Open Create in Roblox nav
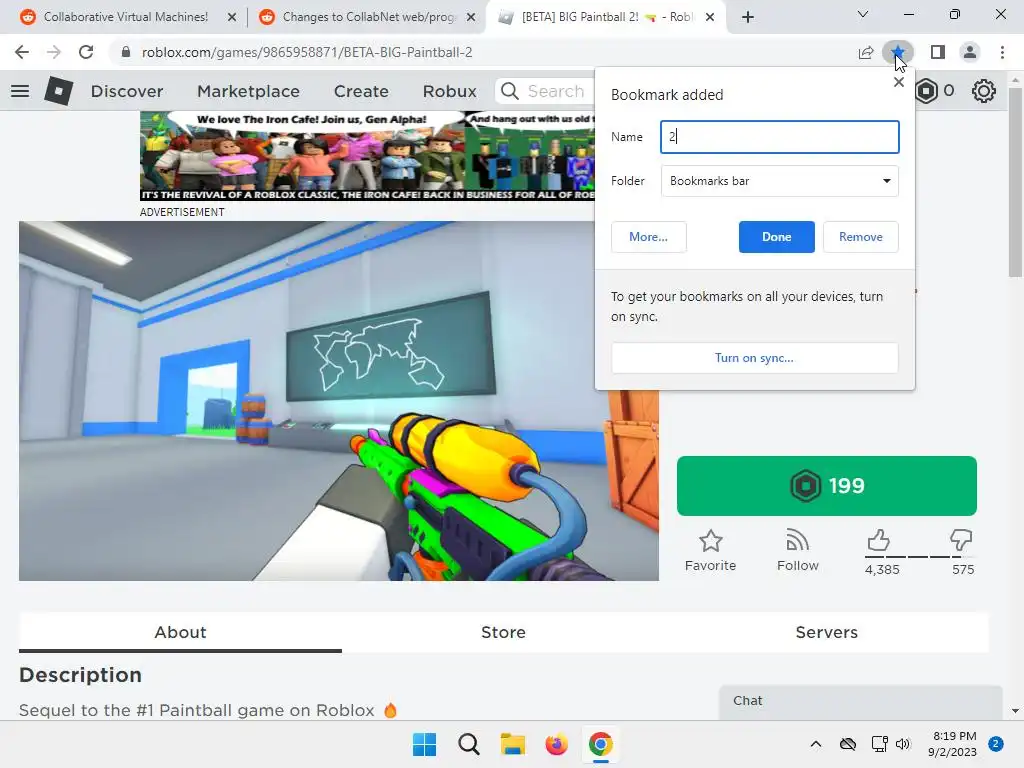Image resolution: width=1024 pixels, height=768 pixels. coord(361,91)
